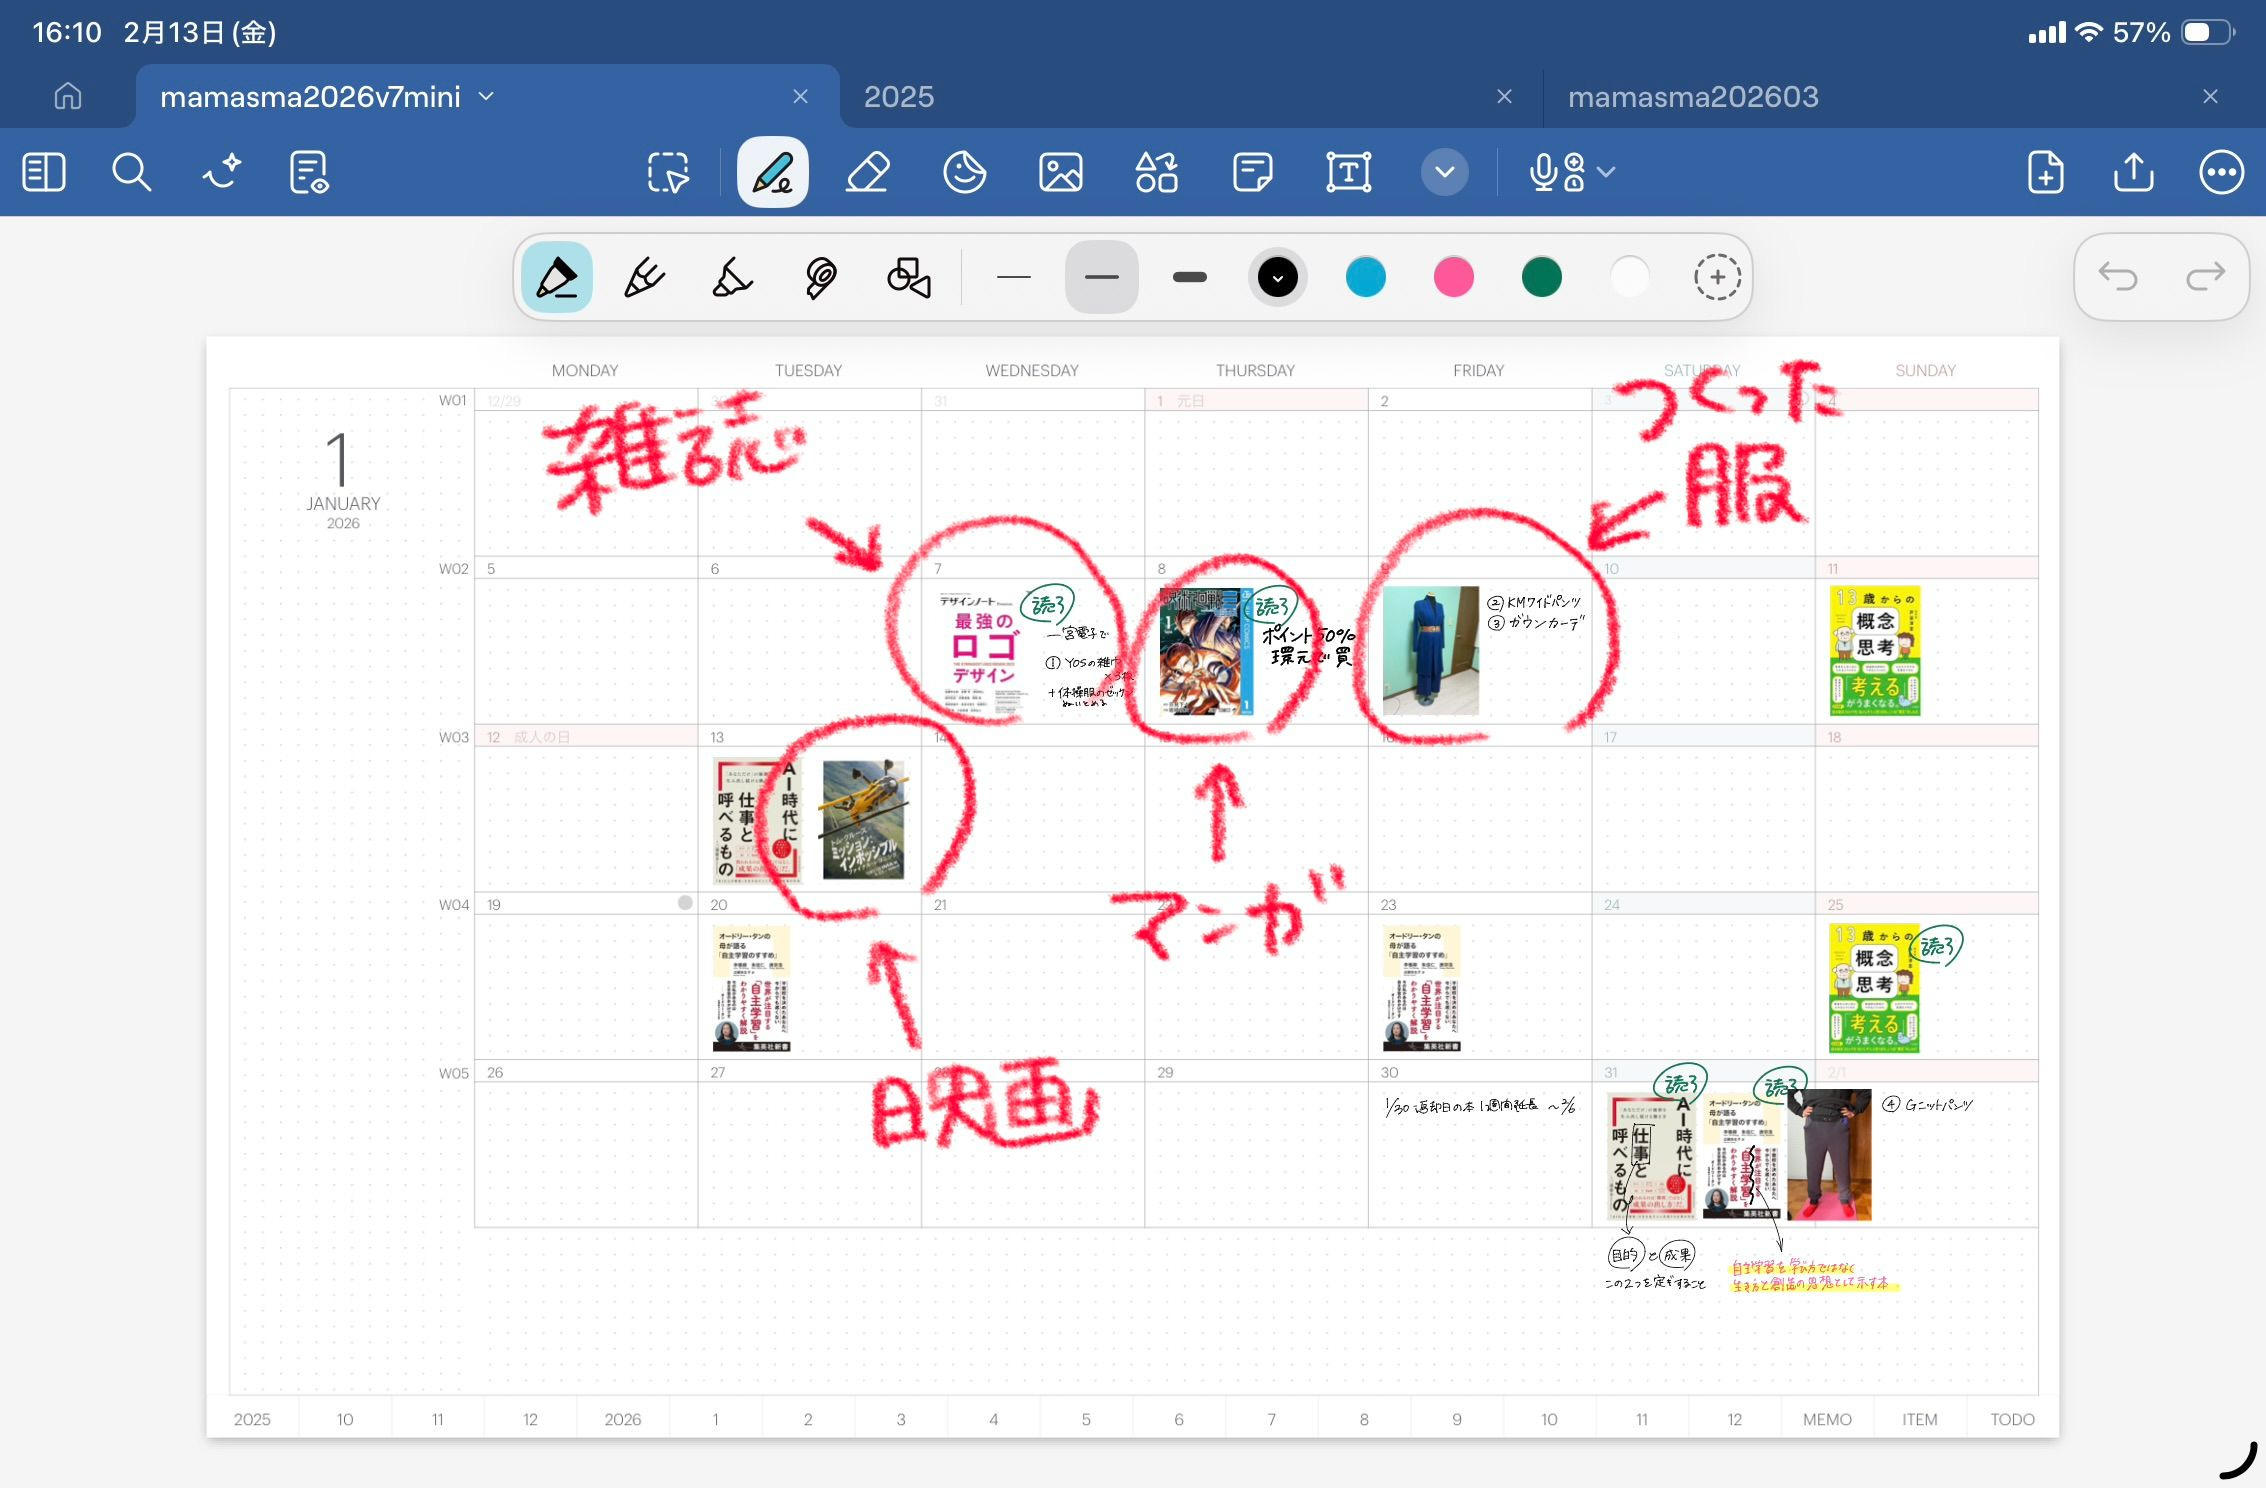Image resolution: width=2266 pixels, height=1488 pixels.
Task: Open the TODO page link
Action: coord(2011,1419)
